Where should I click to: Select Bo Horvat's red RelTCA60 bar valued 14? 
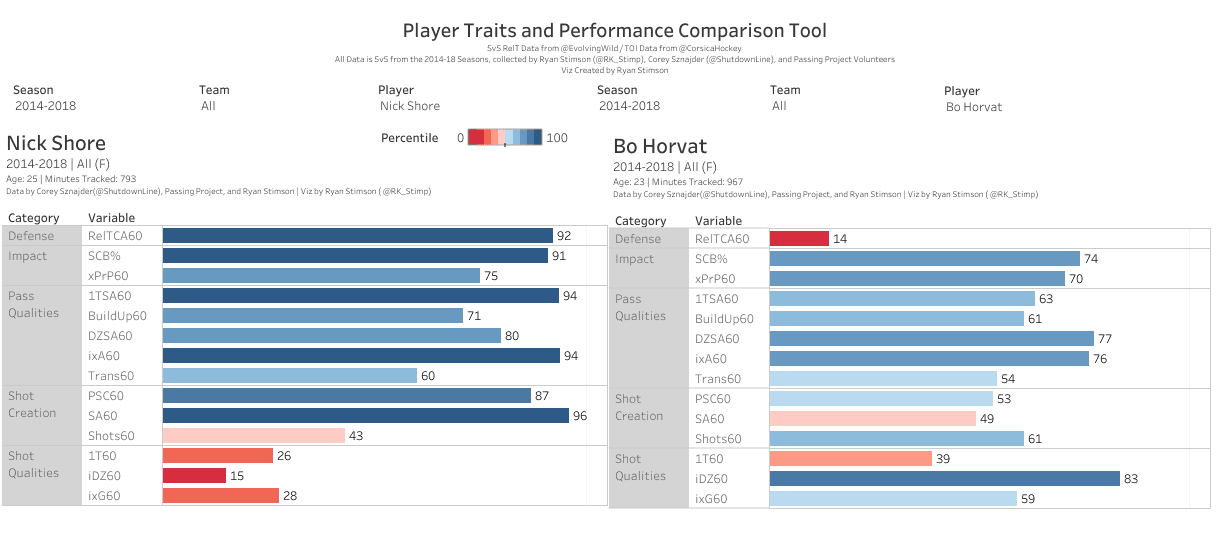799,239
